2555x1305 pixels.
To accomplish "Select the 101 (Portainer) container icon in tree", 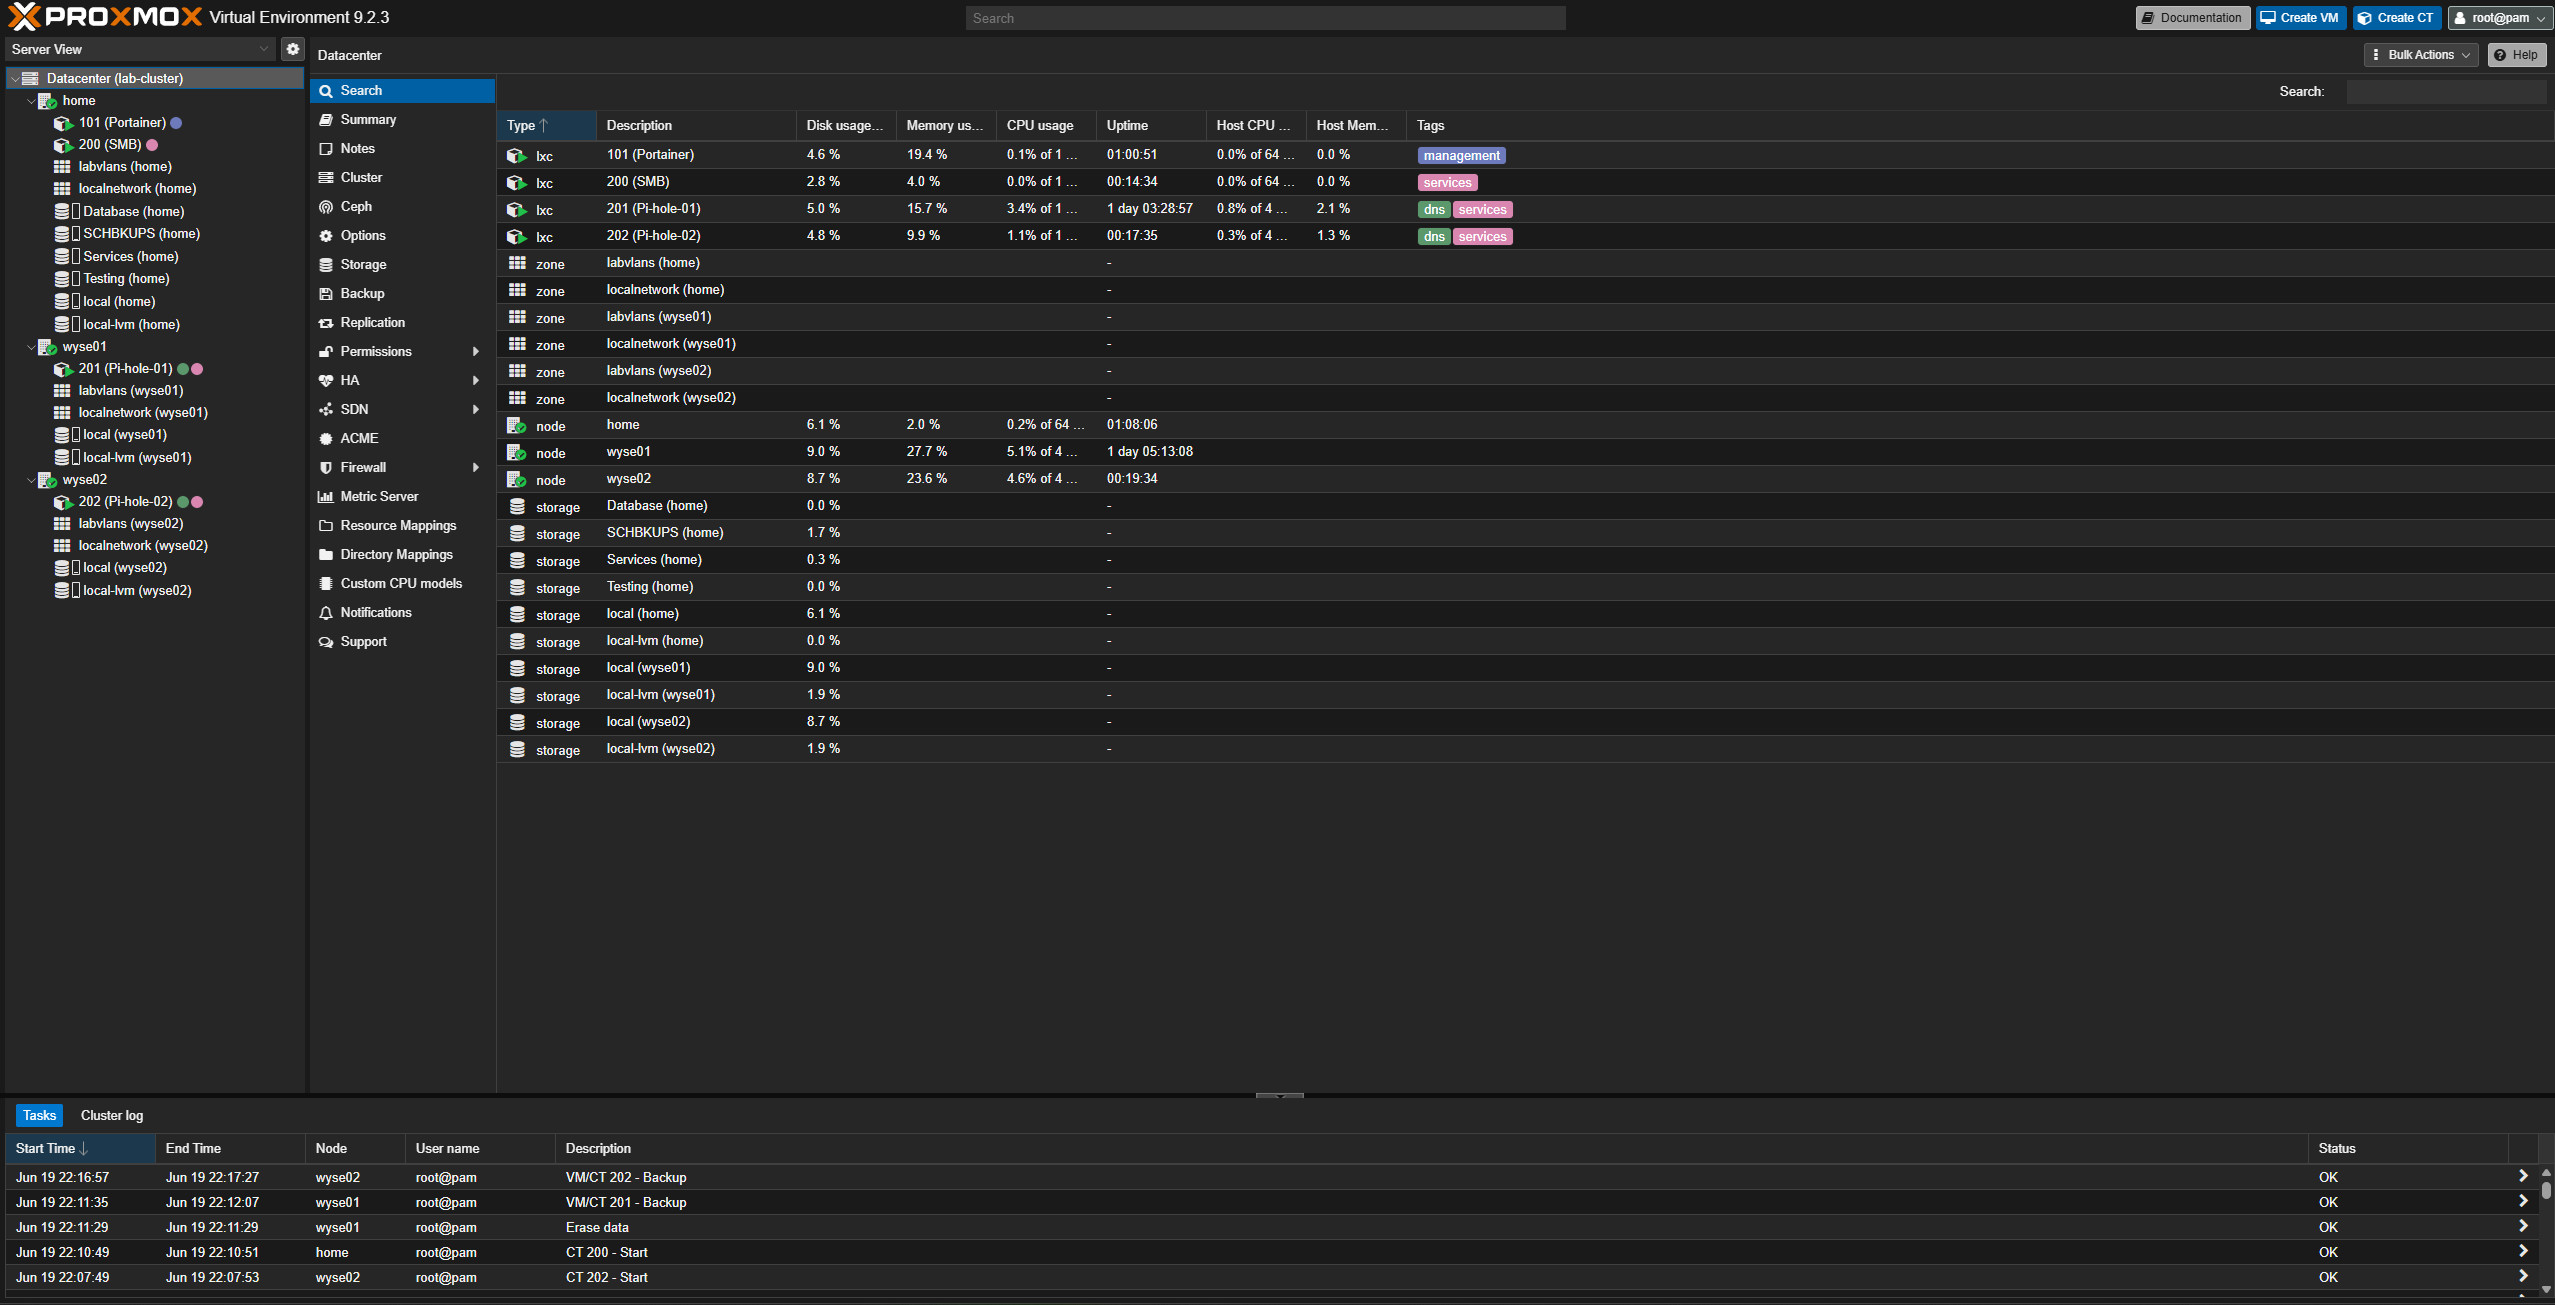I will coord(63,123).
